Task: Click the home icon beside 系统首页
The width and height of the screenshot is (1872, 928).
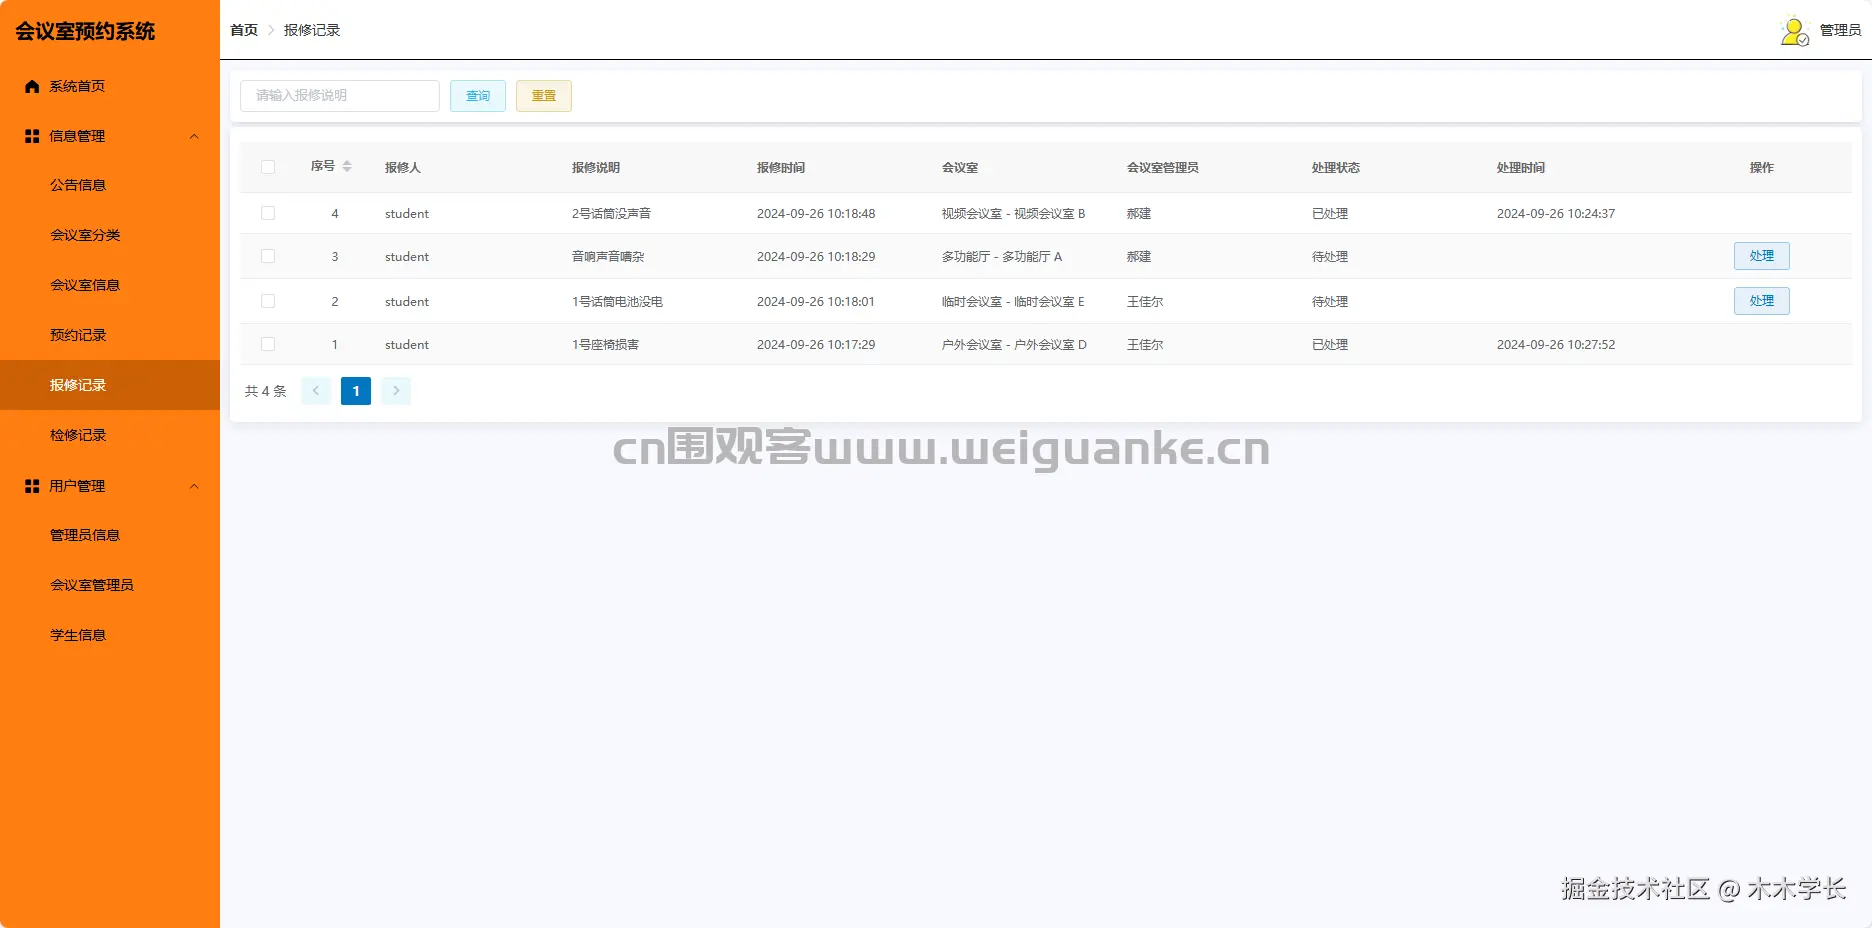Action: pyautogui.click(x=32, y=86)
